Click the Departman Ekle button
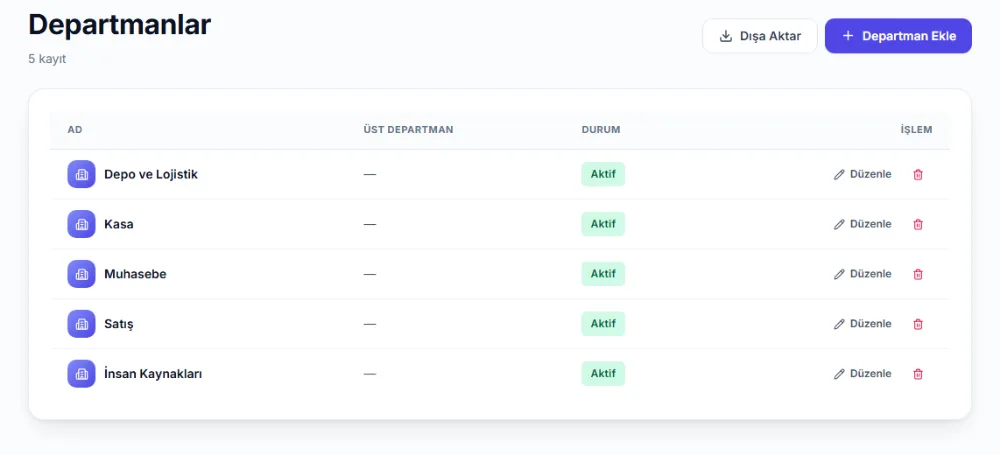The image size is (1000, 455). (x=898, y=36)
